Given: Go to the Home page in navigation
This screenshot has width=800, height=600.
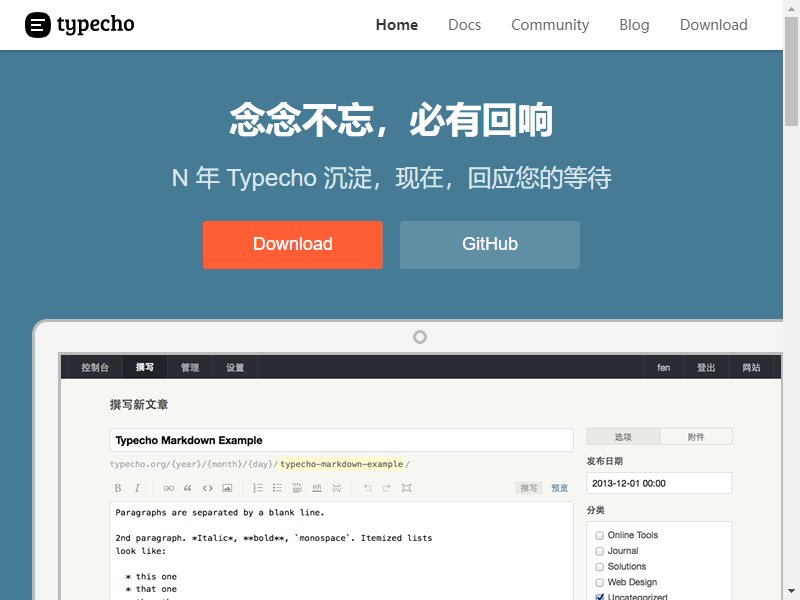Looking at the screenshot, I should coord(397,25).
